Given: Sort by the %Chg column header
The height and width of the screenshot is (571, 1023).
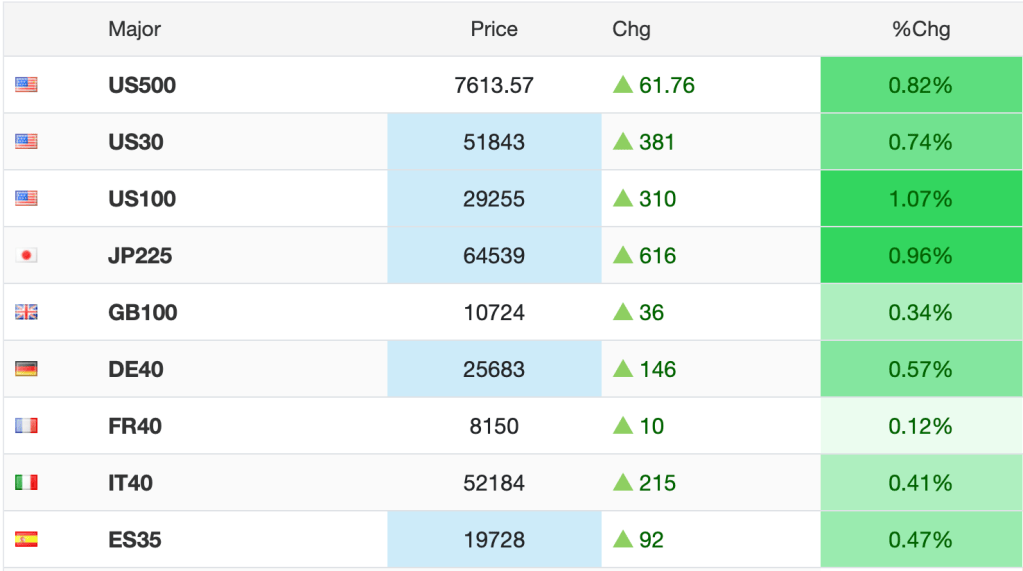Looking at the screenshot, I should pos(921,29).
